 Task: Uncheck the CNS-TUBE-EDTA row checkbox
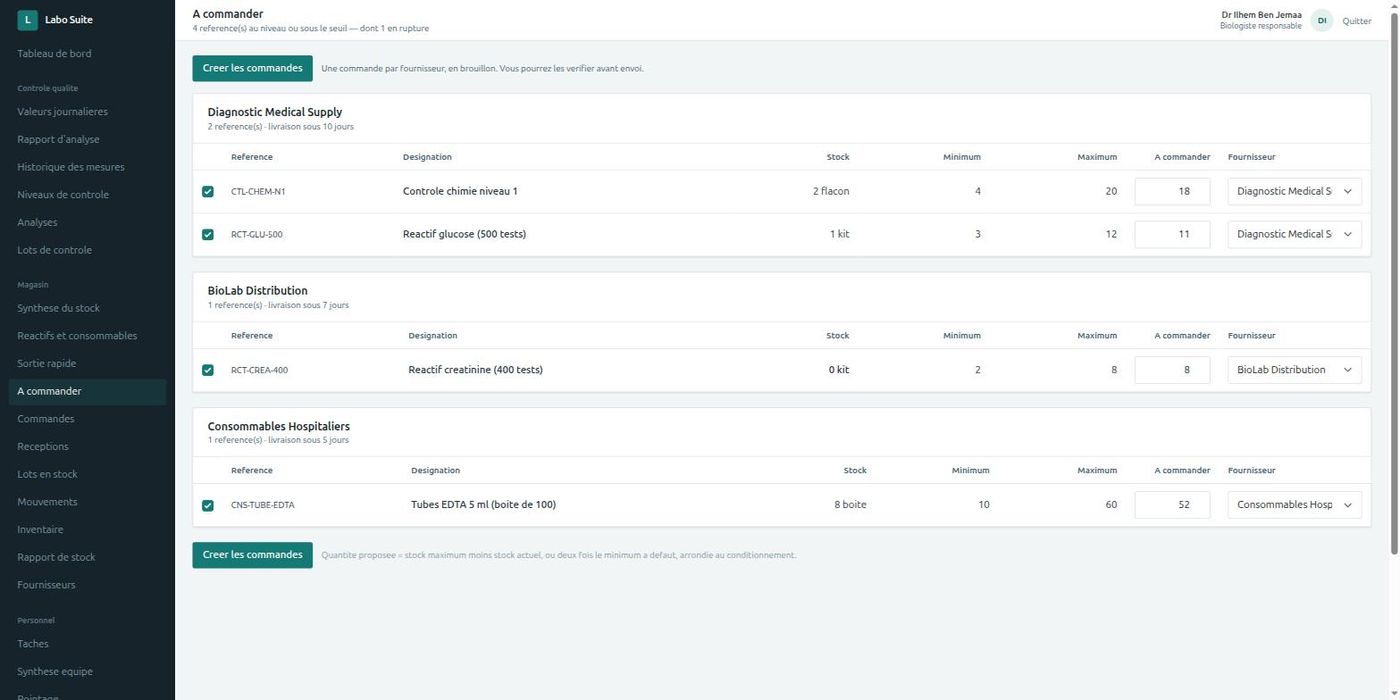pos(208,505)
